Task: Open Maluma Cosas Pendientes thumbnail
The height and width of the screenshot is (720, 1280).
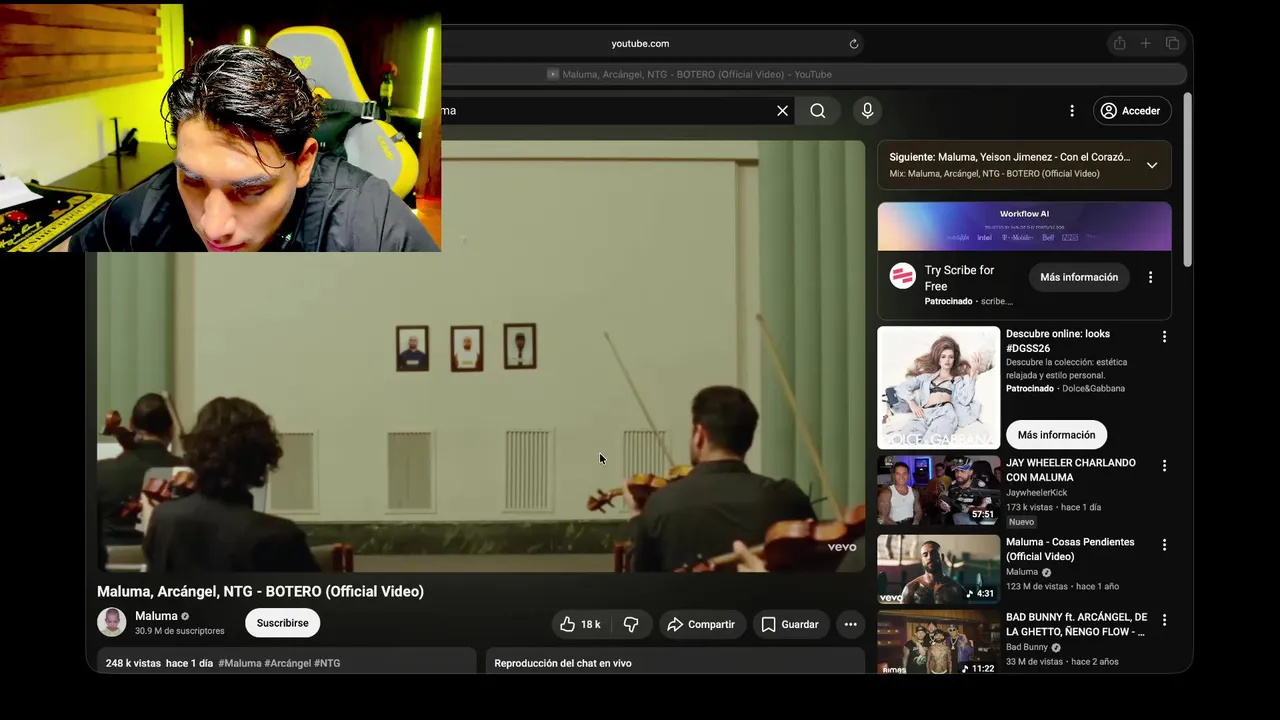Action: 938,569
